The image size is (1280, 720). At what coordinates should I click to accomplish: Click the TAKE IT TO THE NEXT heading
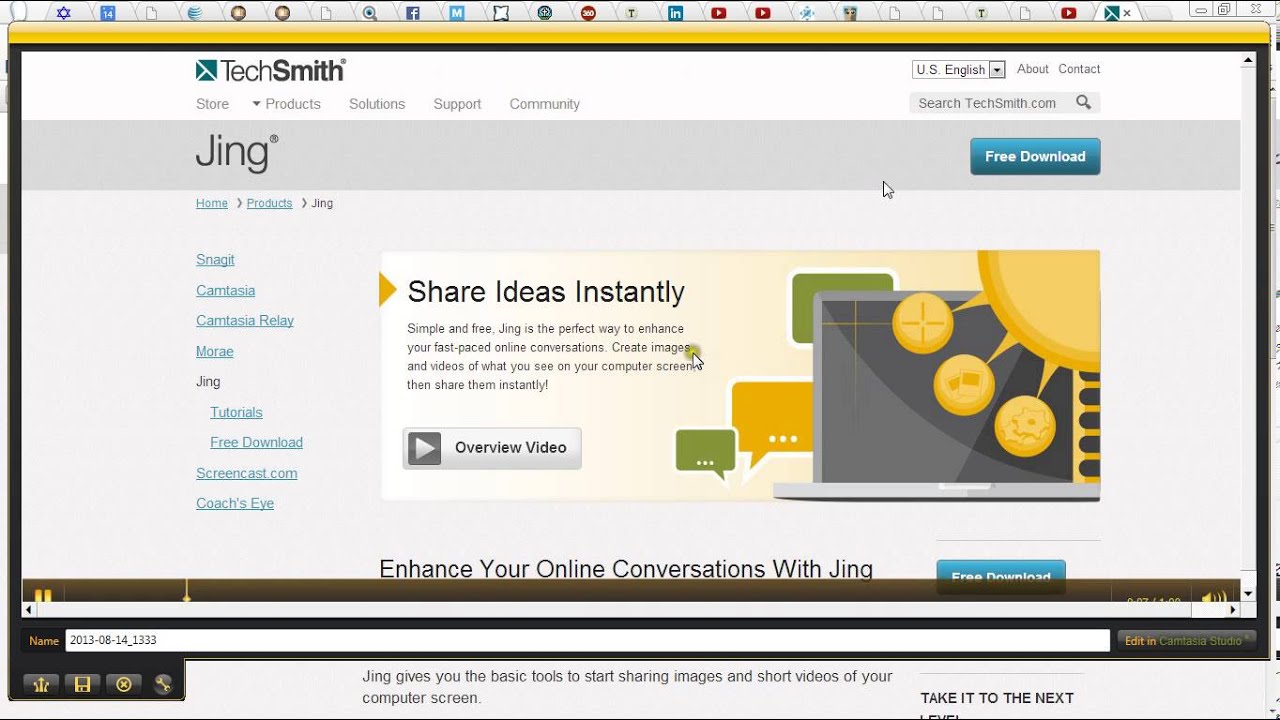997,698
